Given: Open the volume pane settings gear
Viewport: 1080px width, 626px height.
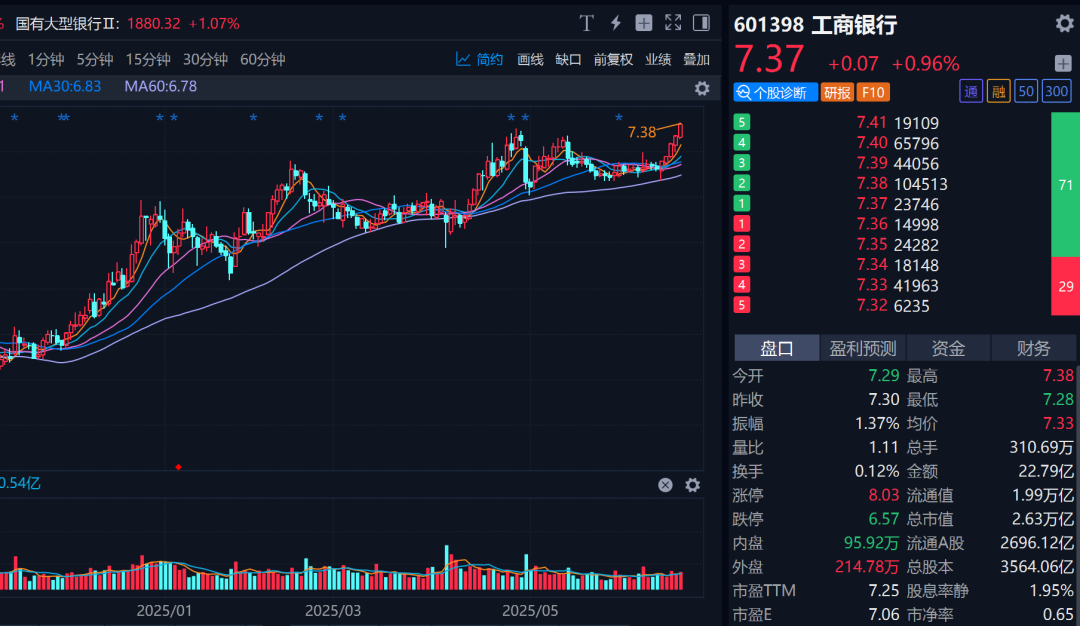Looking at the screenshot, I should tap(693, 485).
